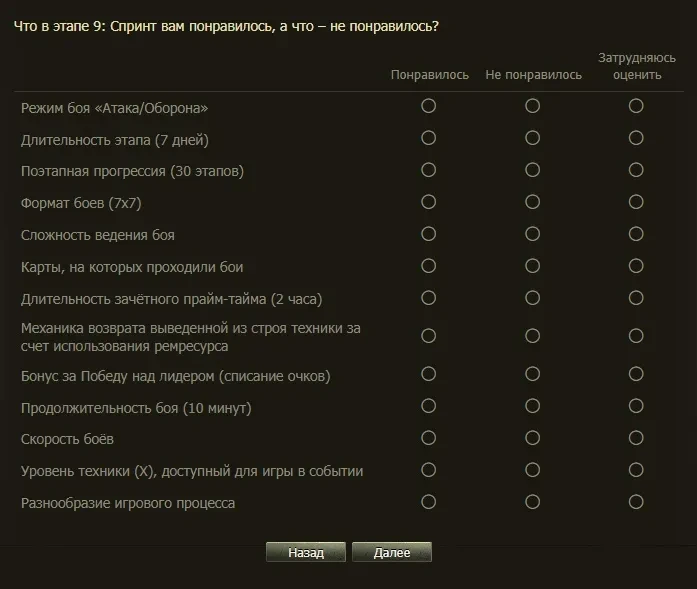
Task: Choose Затрудняюсь оценить for Поэтапная прогрессия
Action: pyautogui.click(x=636, y=170)
